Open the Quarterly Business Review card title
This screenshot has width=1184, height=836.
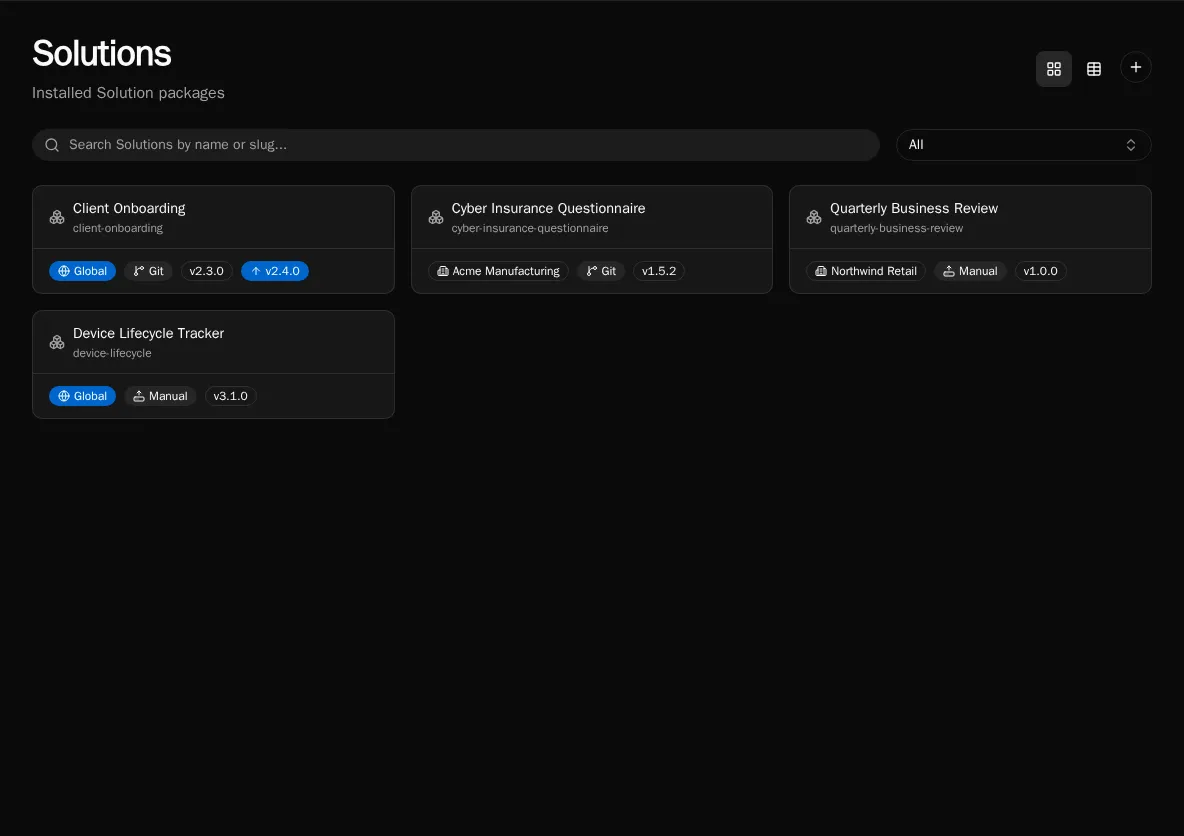click(x=914, y=208)
